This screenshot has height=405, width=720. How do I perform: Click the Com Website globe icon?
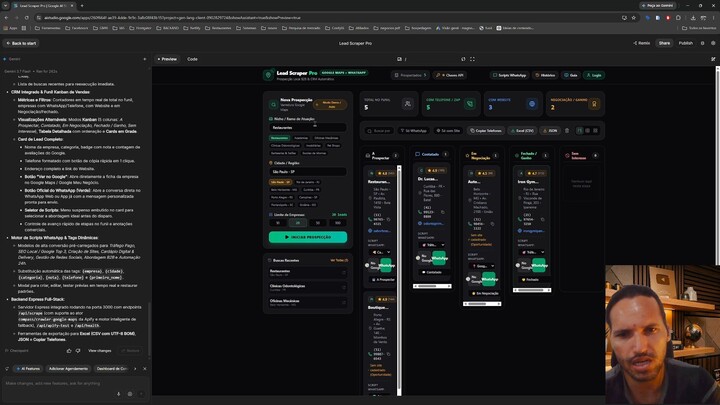click(x=532, y=104)
